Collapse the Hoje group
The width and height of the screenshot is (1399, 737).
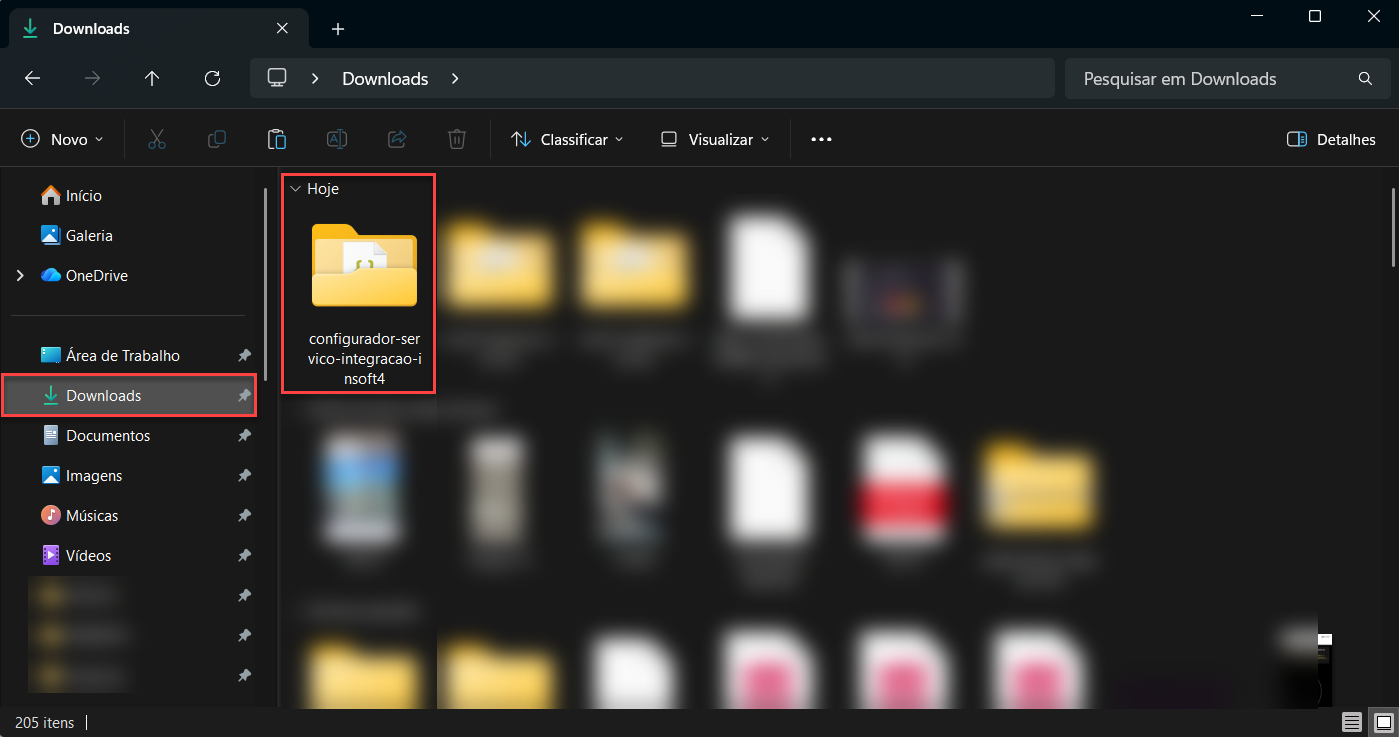point(295,189)
